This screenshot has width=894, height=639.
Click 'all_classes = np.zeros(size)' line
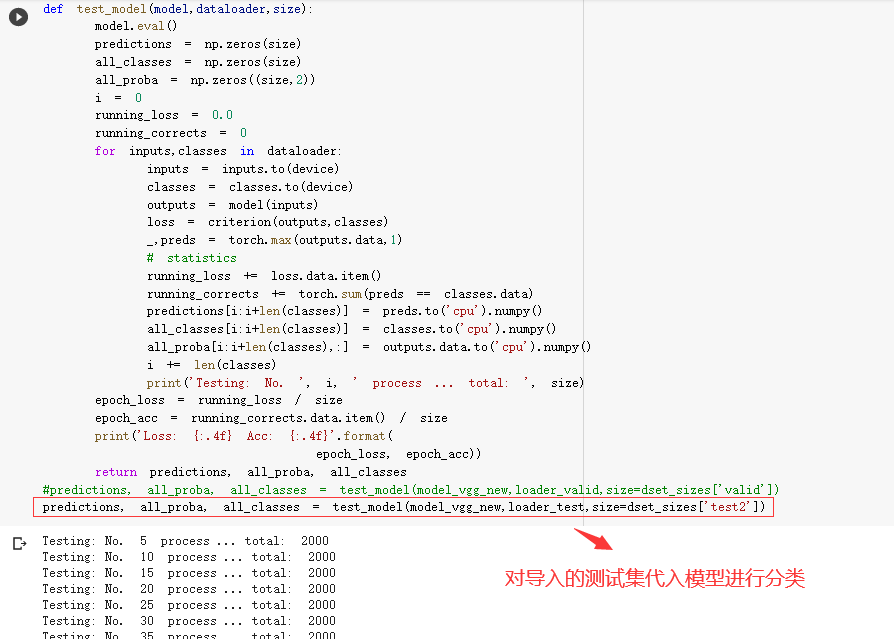[198, 62]
